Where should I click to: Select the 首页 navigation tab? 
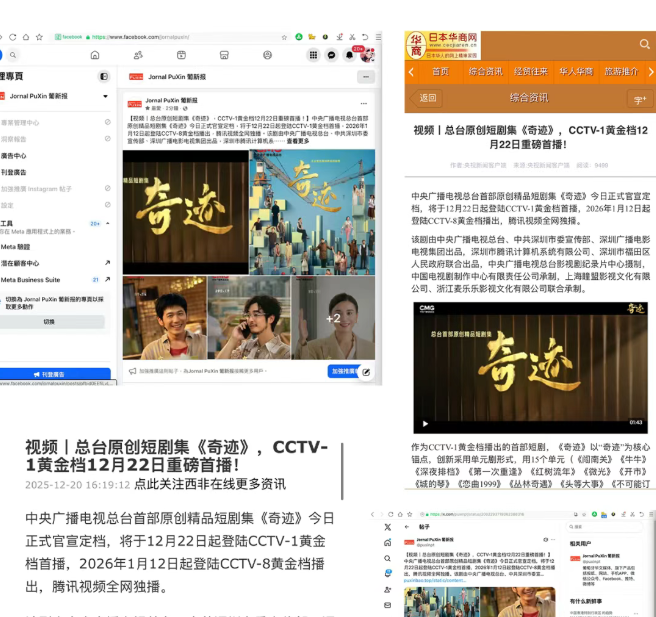point(440,72)
